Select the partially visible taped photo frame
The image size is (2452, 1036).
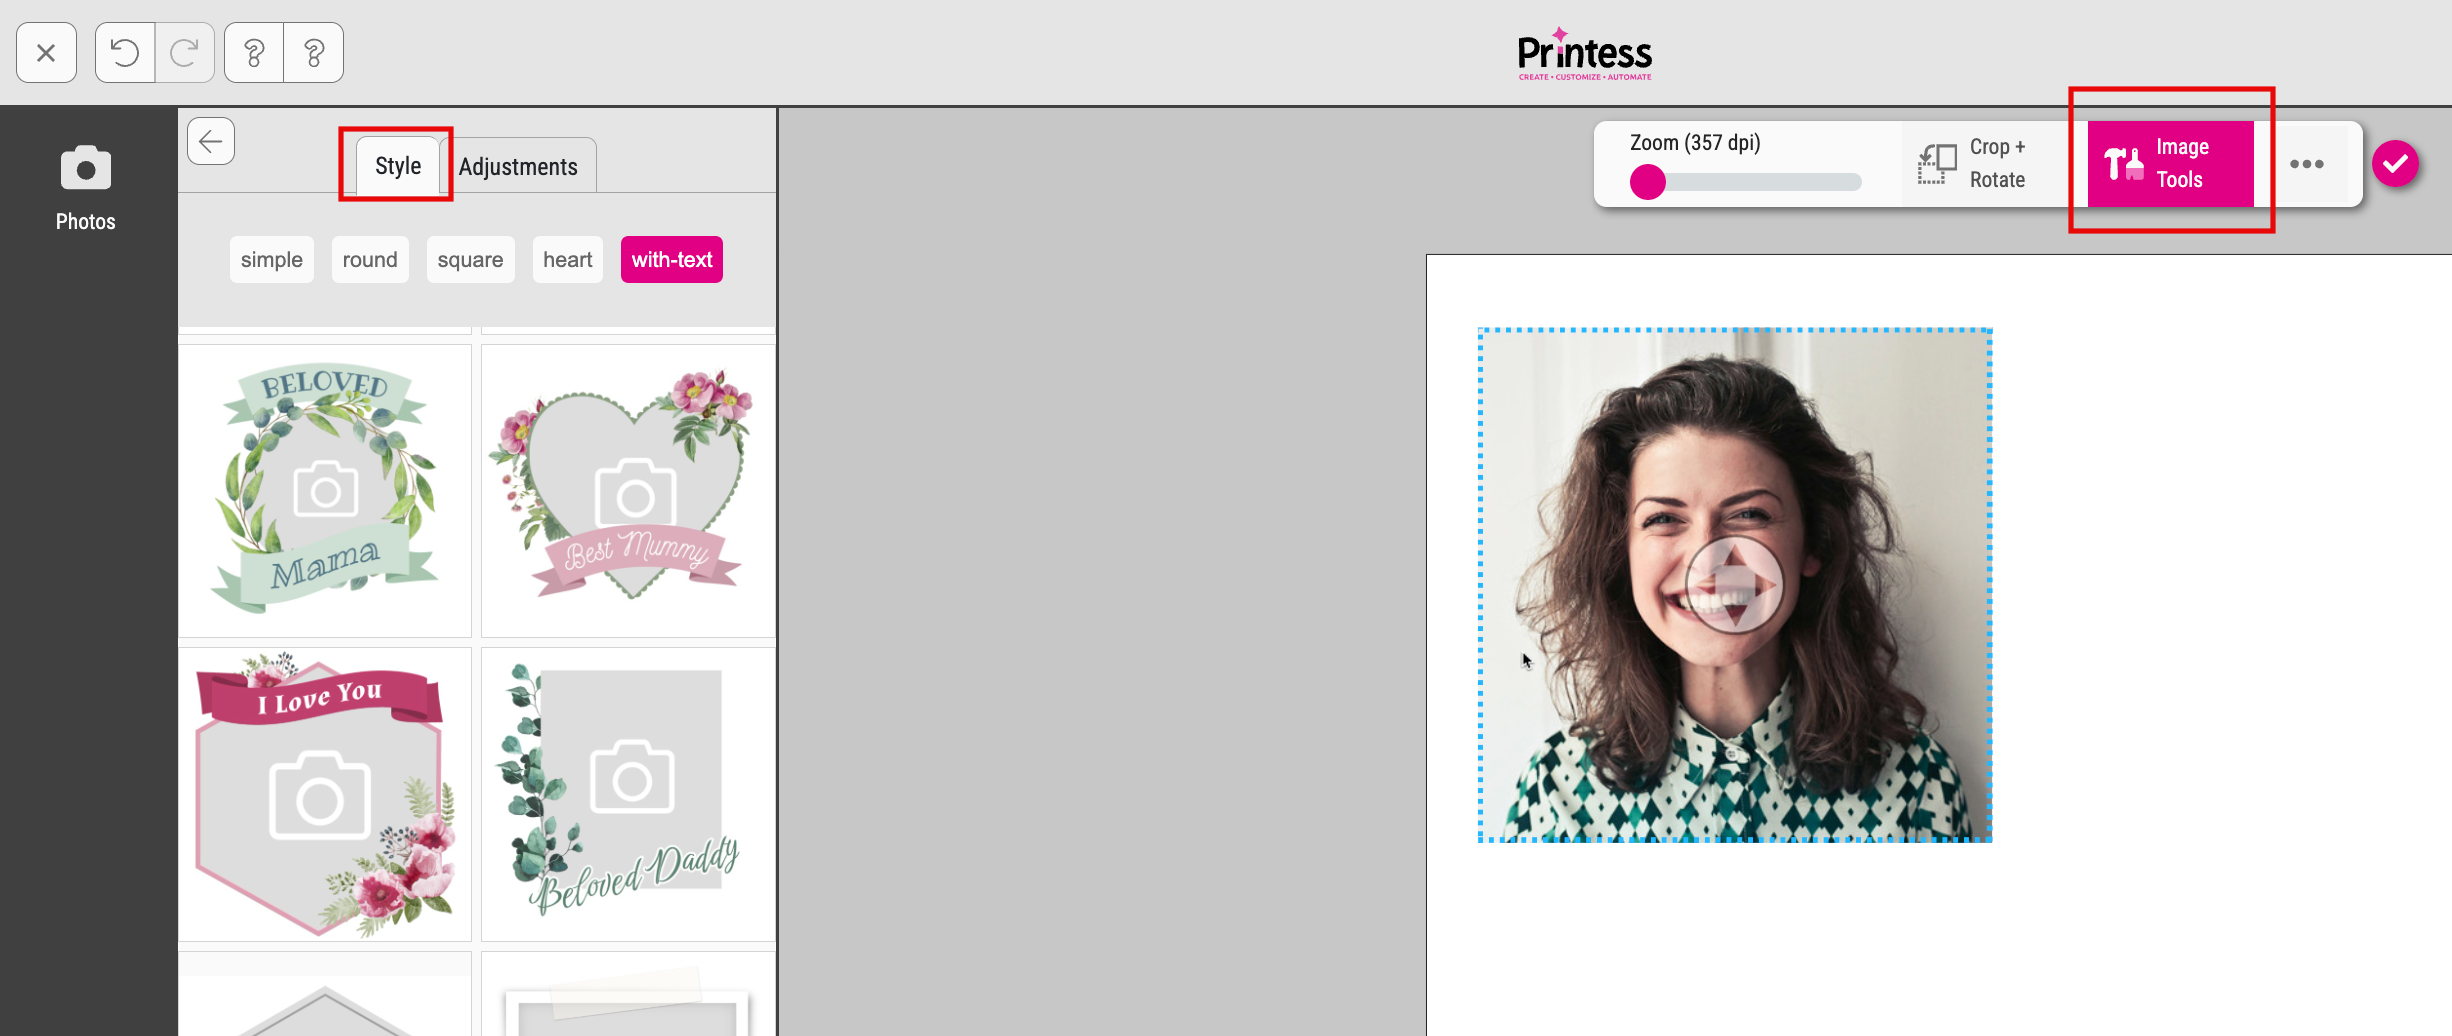628,994
